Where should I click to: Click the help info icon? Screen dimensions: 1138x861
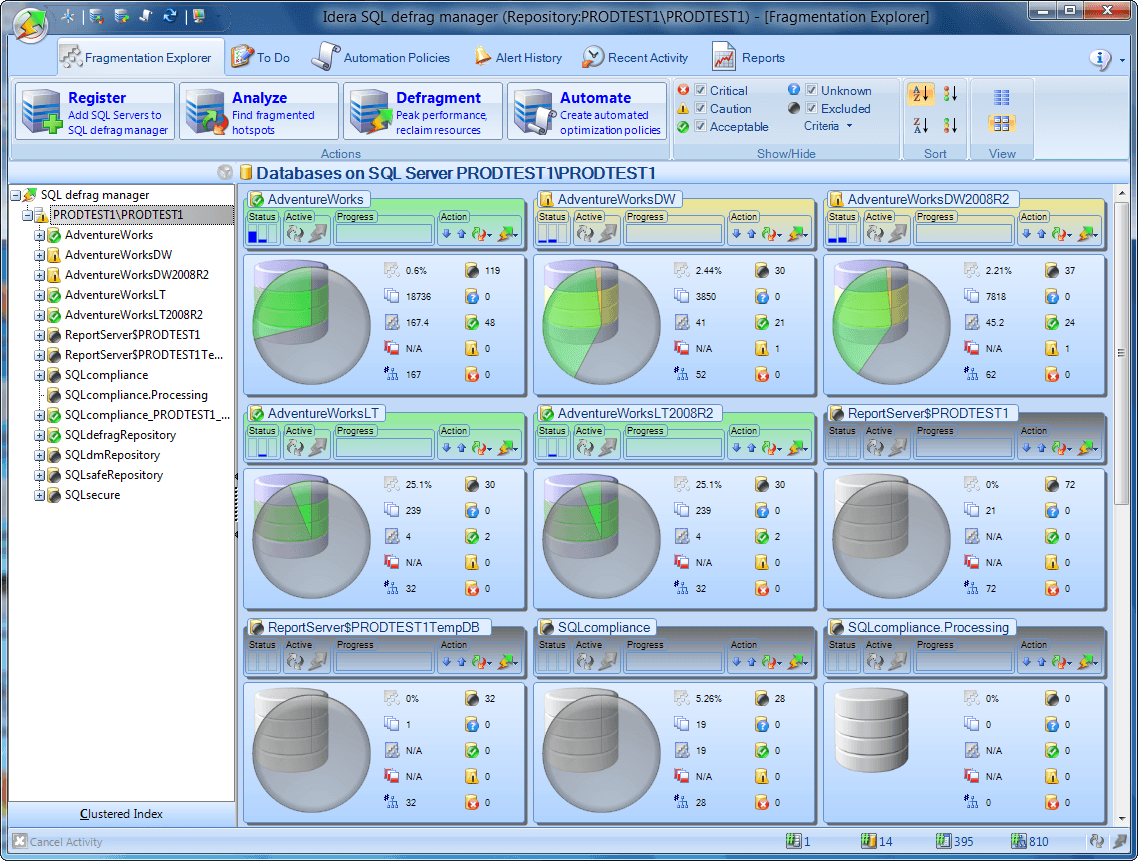pyautogui.click(x=1100, y=59)
